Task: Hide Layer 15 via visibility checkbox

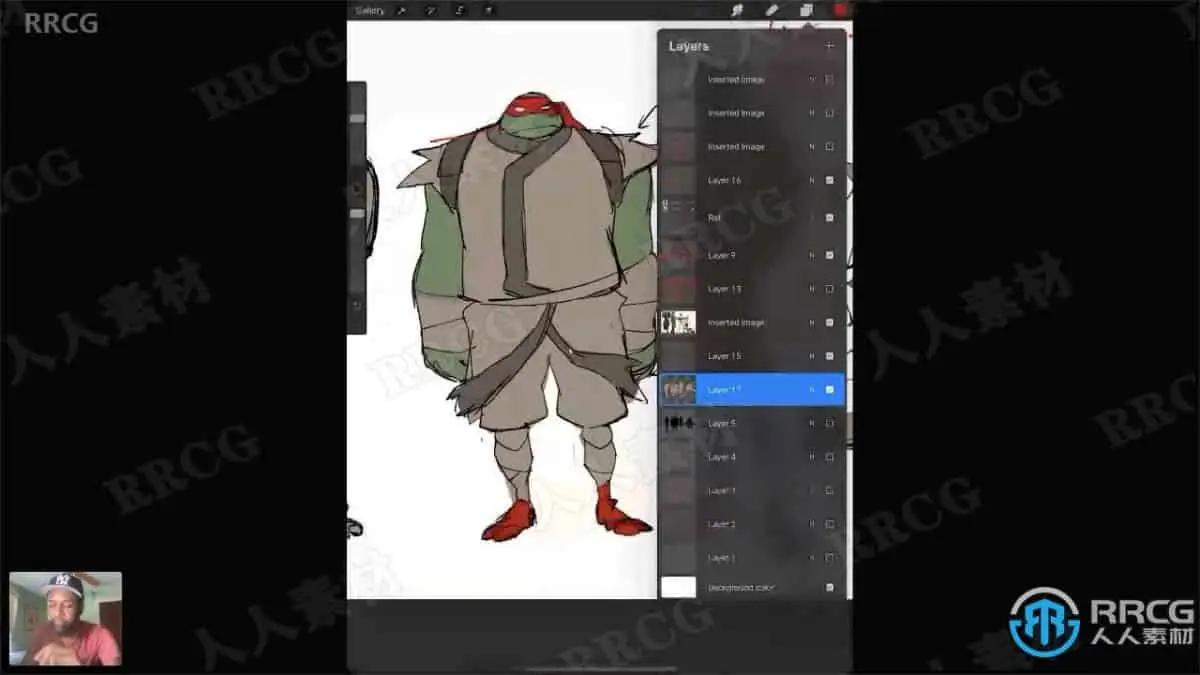Action: (829, 356)
